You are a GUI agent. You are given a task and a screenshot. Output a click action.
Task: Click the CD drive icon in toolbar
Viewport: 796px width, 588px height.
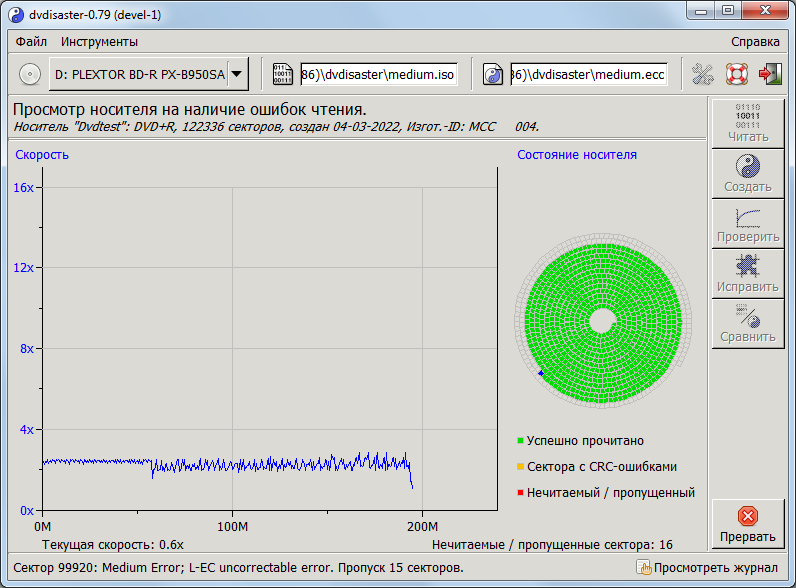(30, 74)
